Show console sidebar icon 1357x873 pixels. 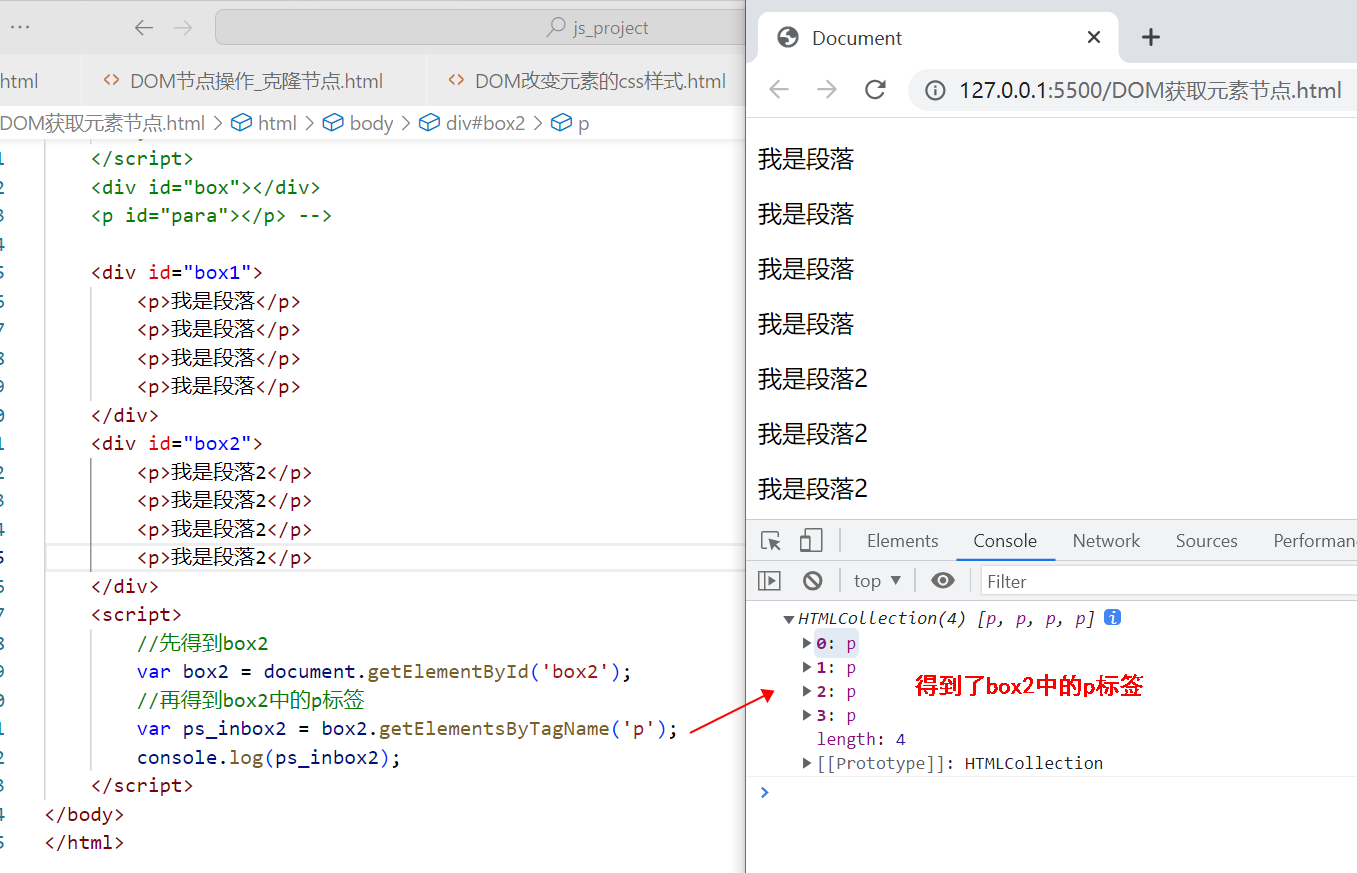[x=769, y=581]
